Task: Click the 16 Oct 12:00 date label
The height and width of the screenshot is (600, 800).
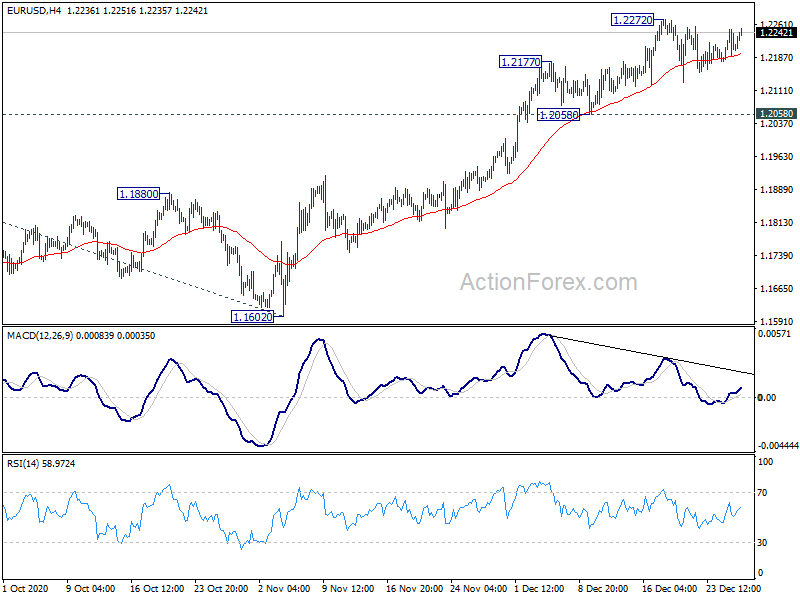Action: pyautogui.click(x=157, y=588)
